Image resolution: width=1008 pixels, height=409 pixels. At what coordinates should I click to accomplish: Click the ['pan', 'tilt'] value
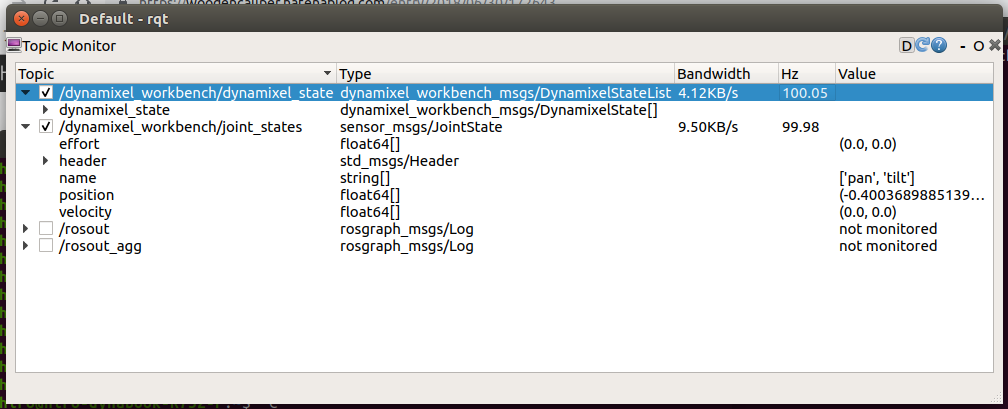tap(876, 178)
